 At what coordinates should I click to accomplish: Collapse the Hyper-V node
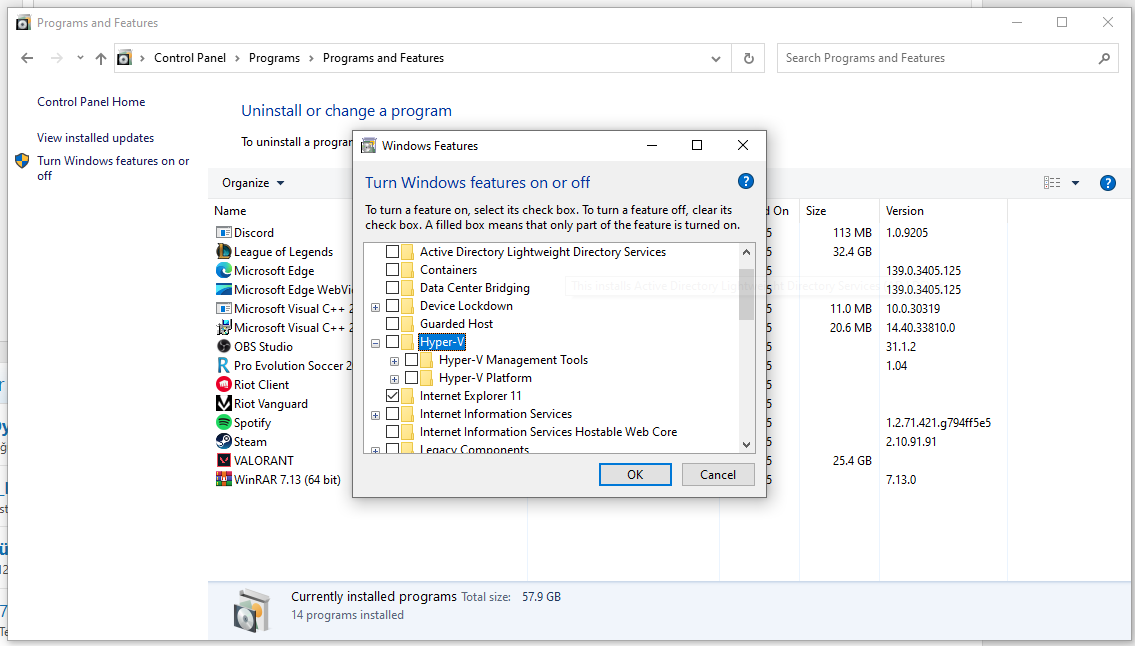pyautogui.click(x=375, y=343)
